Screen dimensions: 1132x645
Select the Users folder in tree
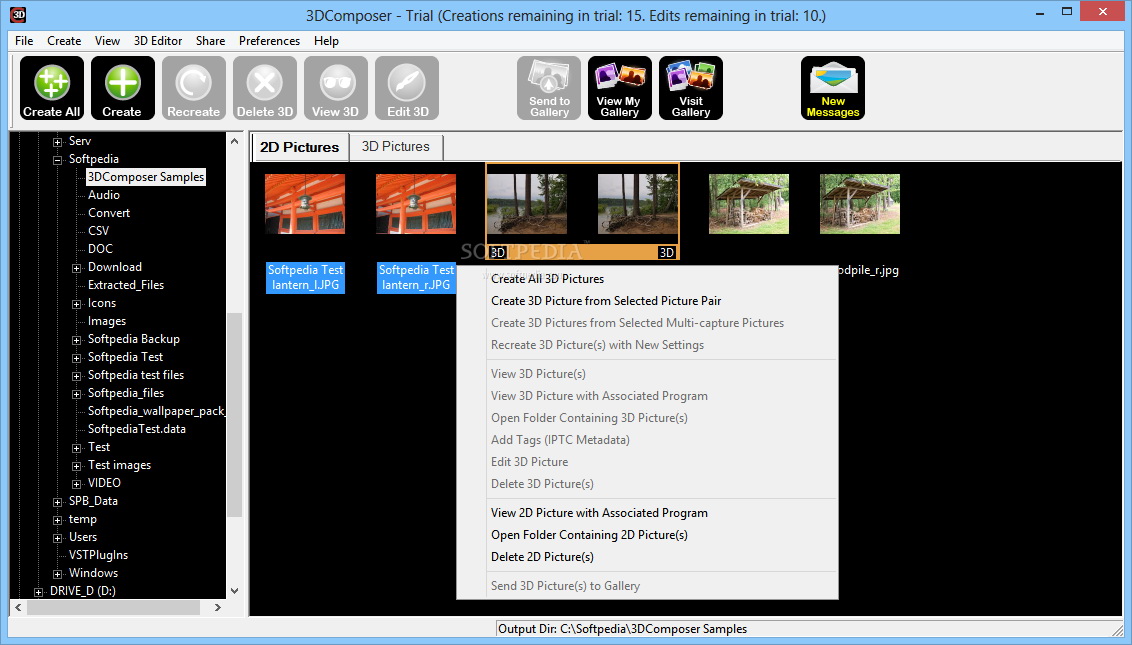tap(83, 537)
